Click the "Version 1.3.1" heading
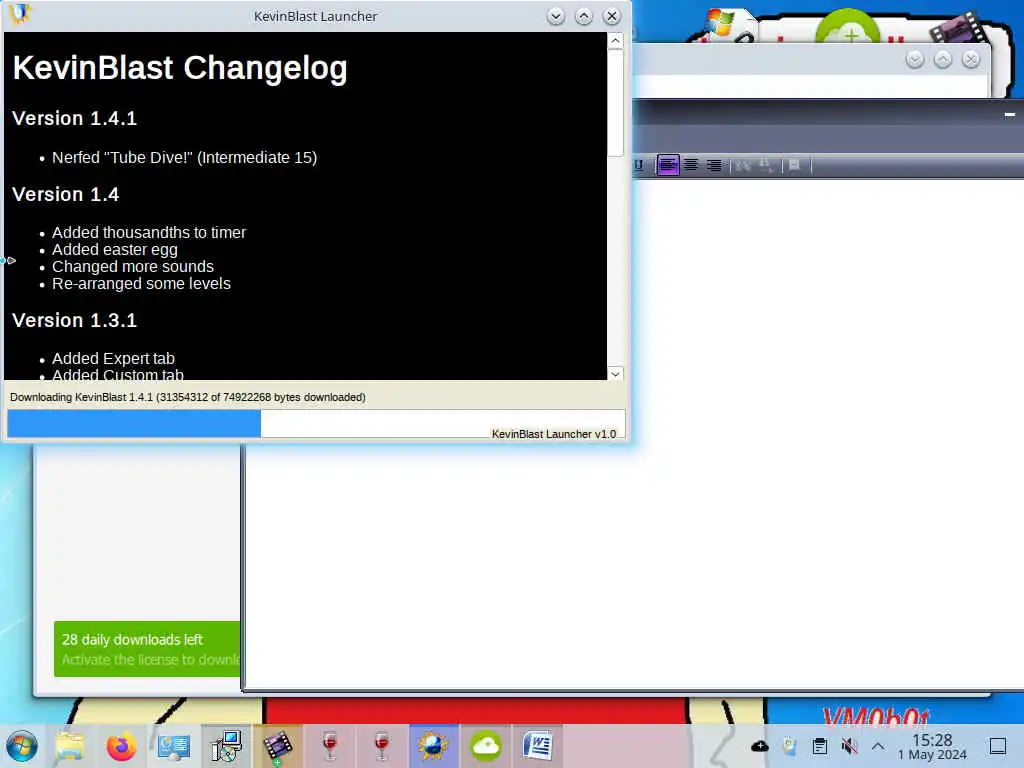This screenshot has height=768, width=1024. tap(74, 320)
